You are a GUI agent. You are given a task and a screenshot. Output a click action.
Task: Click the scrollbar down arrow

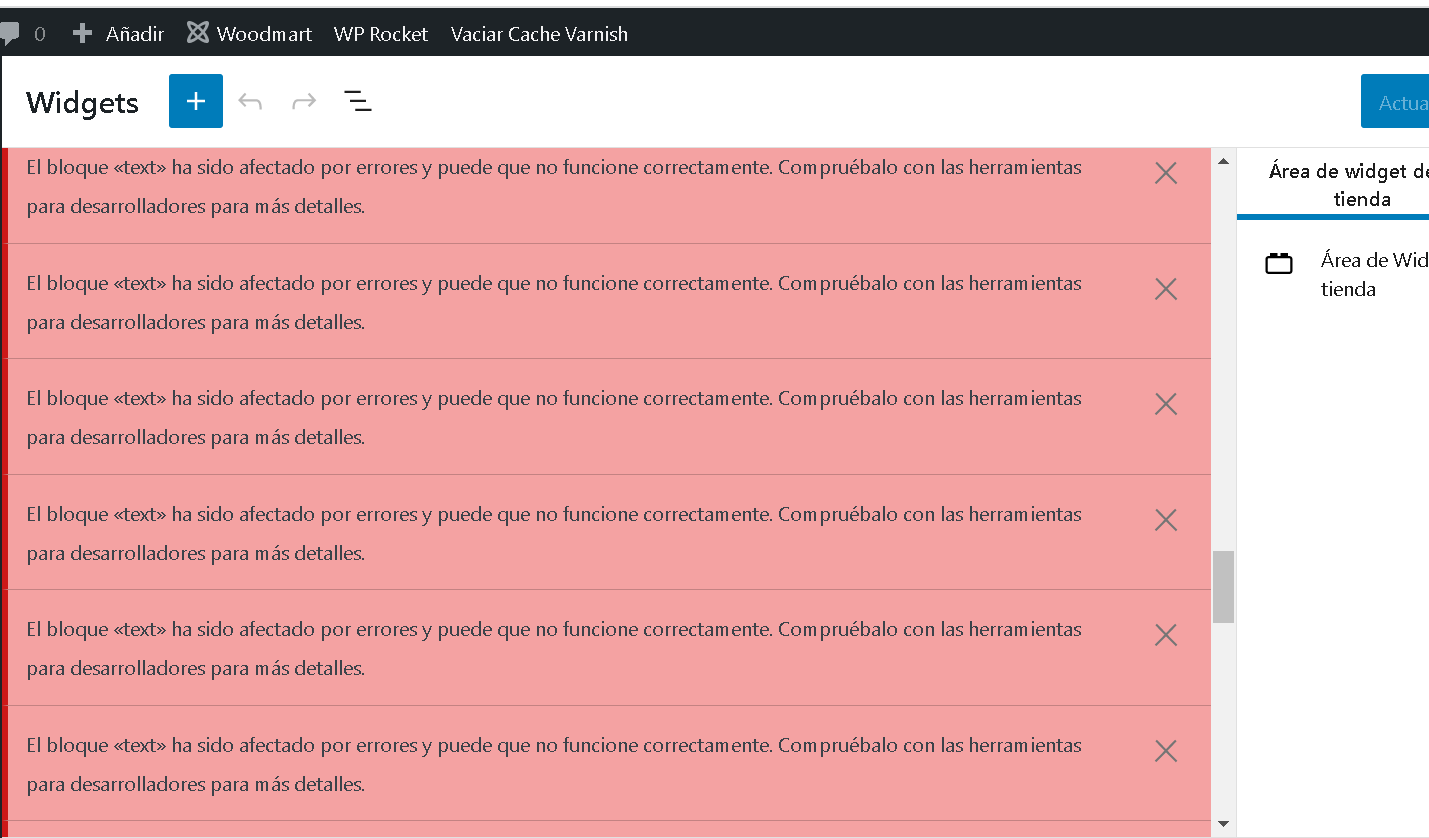click(1223, 824)
